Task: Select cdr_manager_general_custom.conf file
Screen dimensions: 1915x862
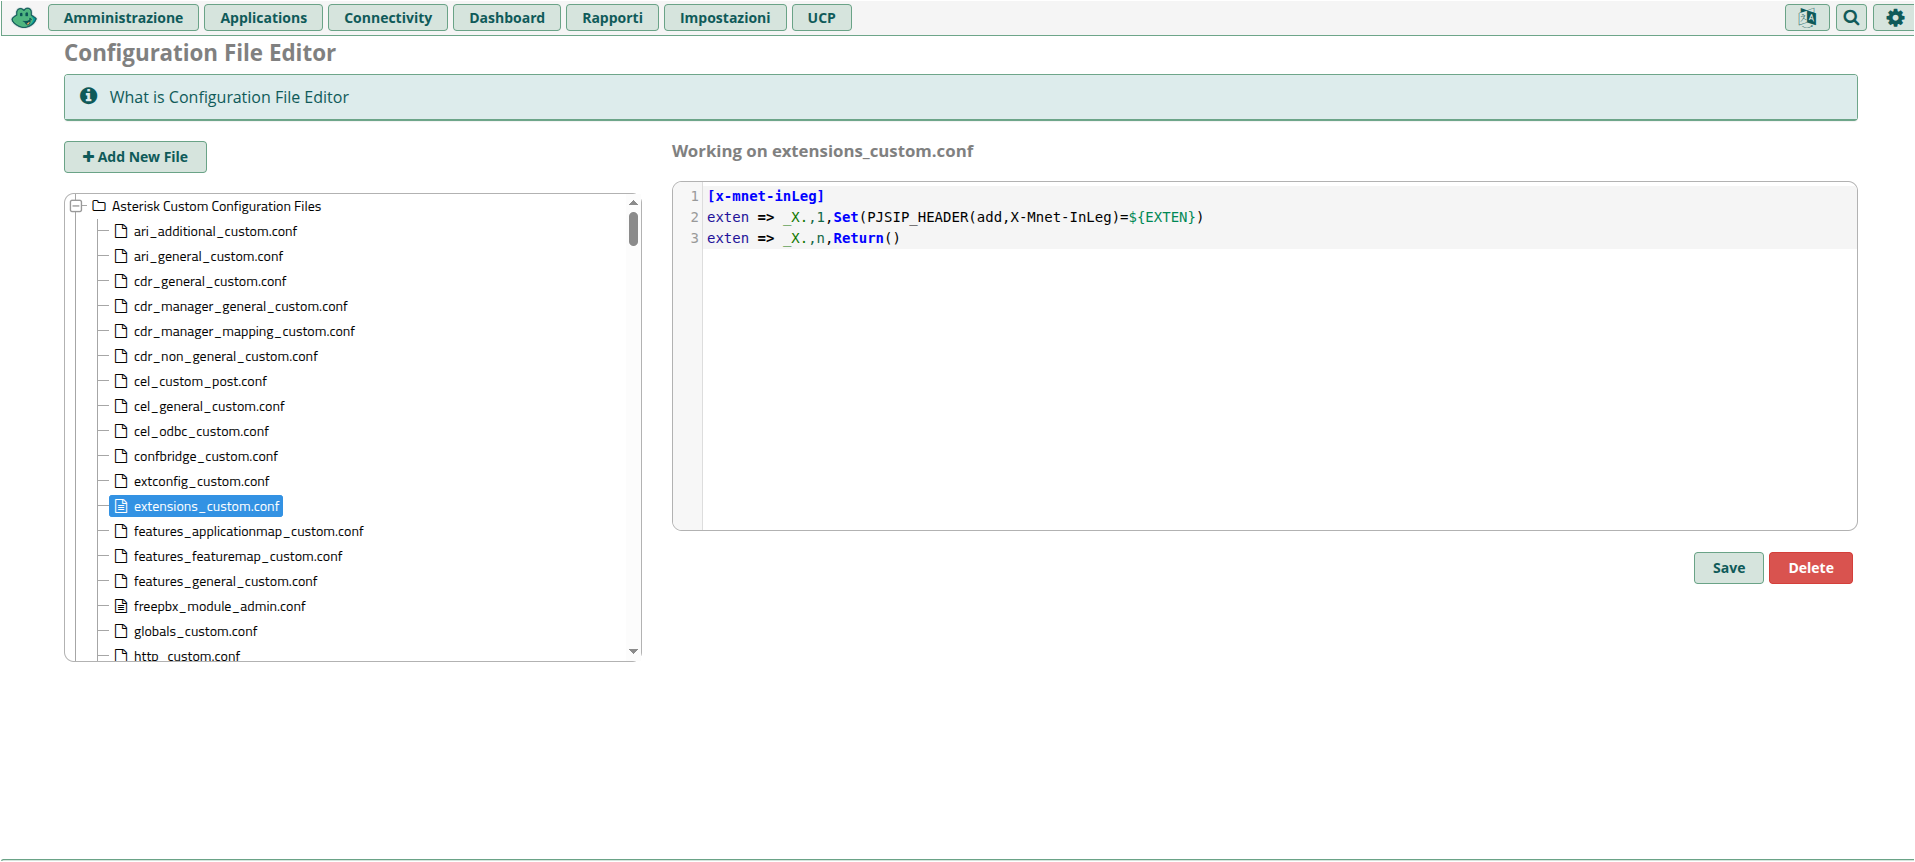Action: pyautogui.click(x=240, y=306)
